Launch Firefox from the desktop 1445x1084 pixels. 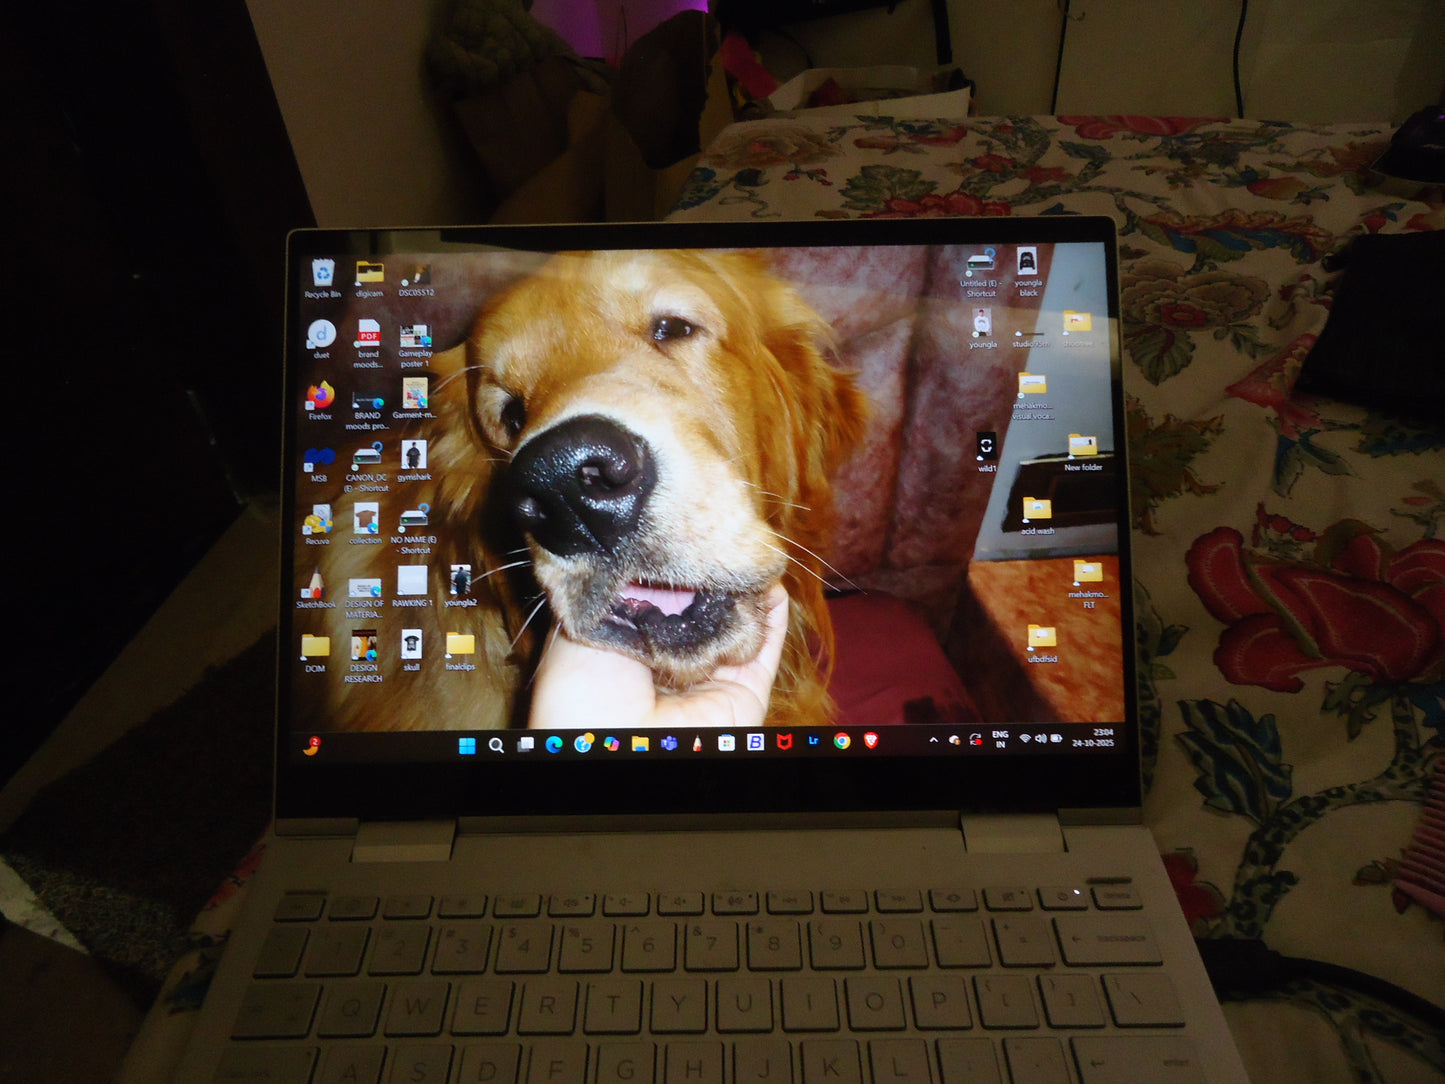pos(320,401)
